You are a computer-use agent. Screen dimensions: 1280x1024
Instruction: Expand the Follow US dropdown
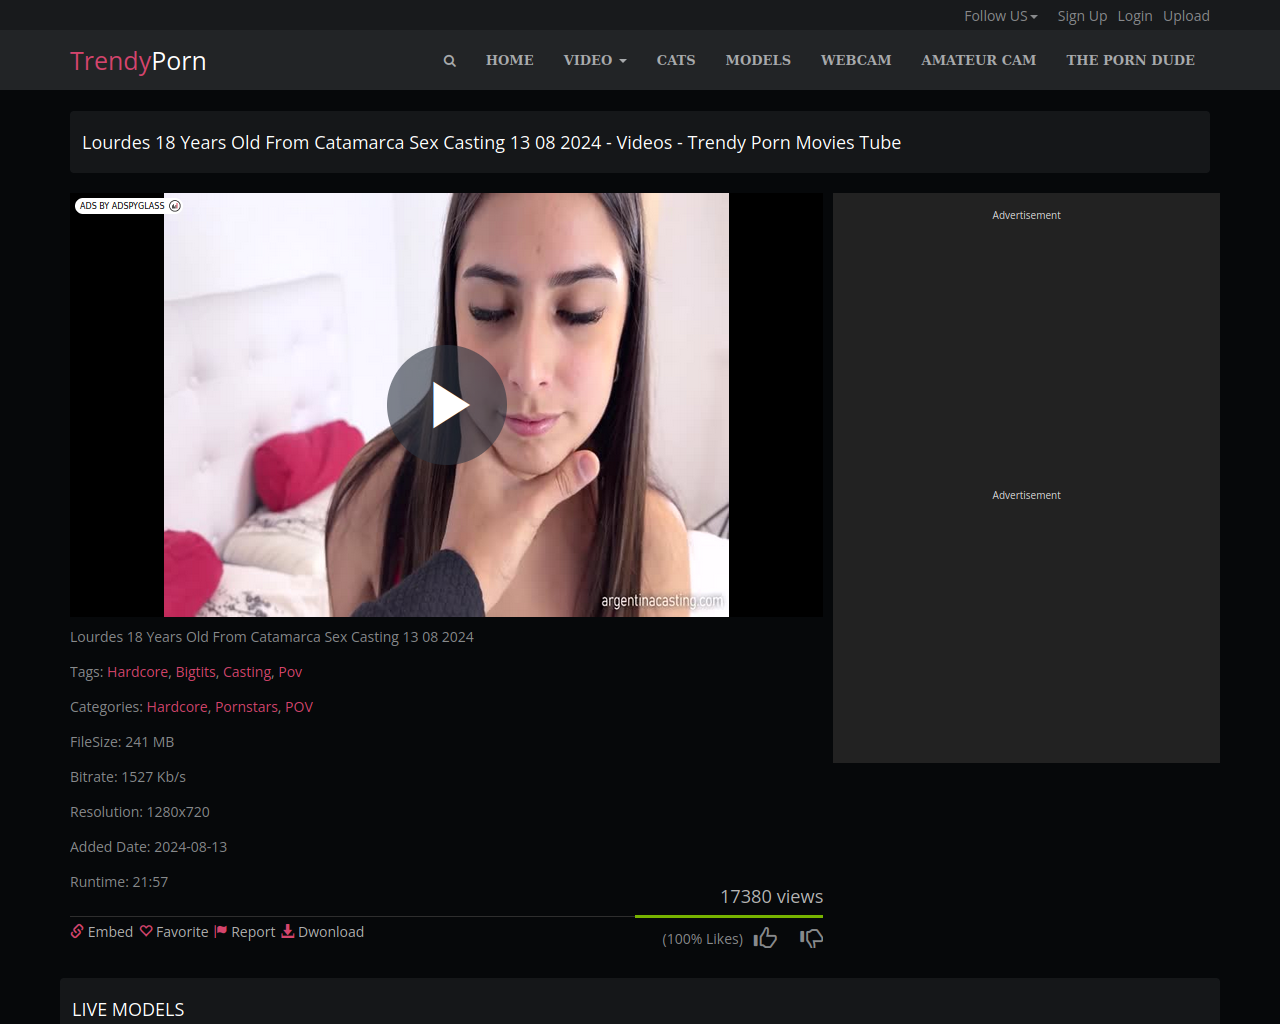(x=1000, y=16)
